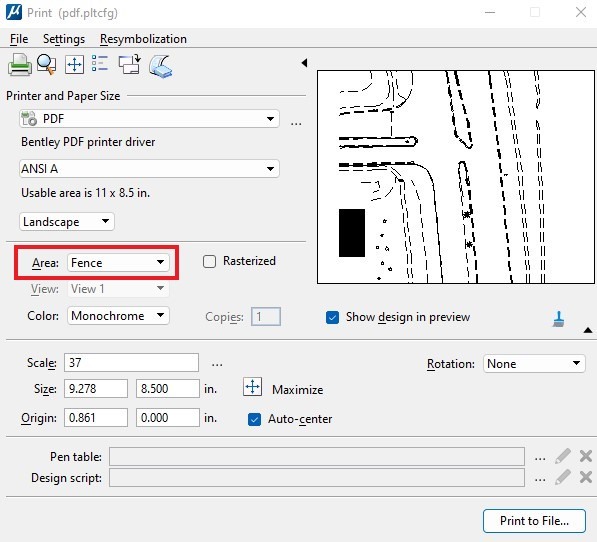Click the Apply Print Style icon
Viewport: 597px width, 542px height.
(x=161, y=66)
